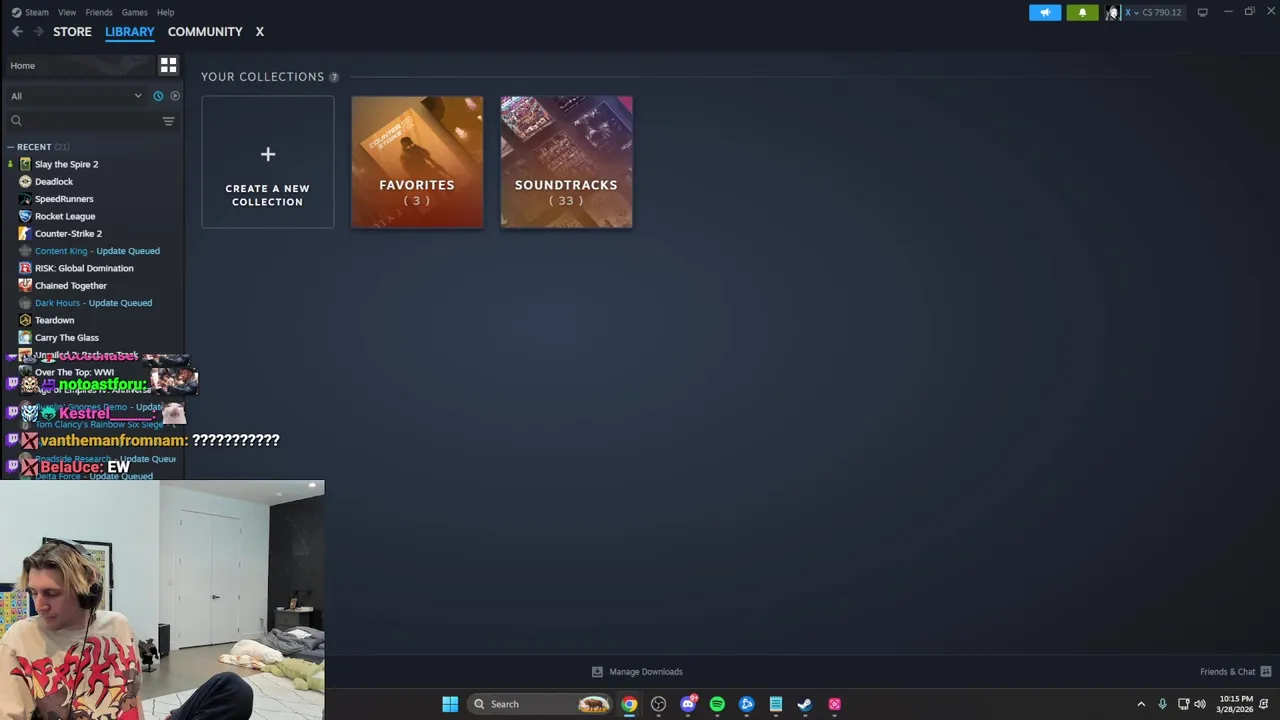The width and height of the screenshot is (1280, 720).
Task: Create a new collection
Action: pos(268,162)
